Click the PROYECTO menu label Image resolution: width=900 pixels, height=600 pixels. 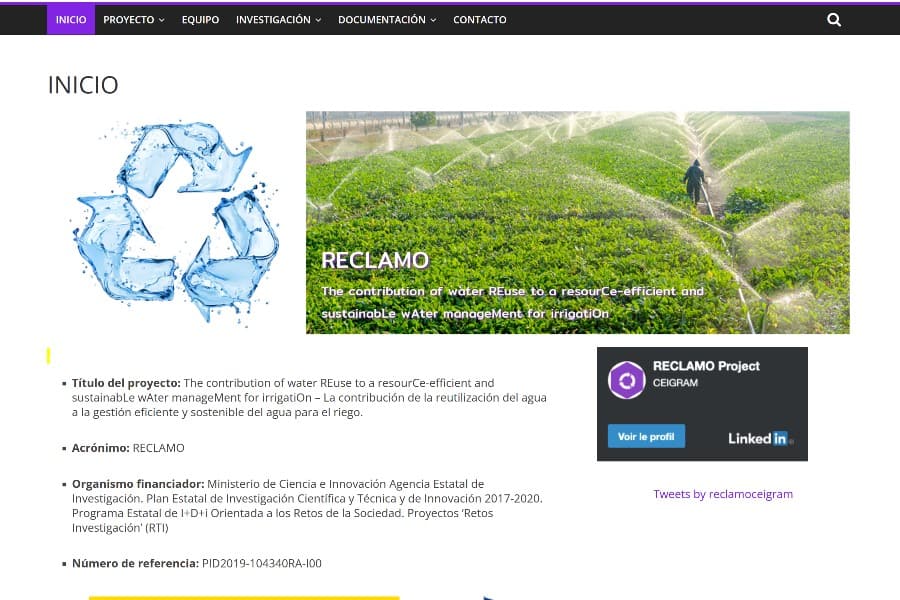(x=129, y=20)
